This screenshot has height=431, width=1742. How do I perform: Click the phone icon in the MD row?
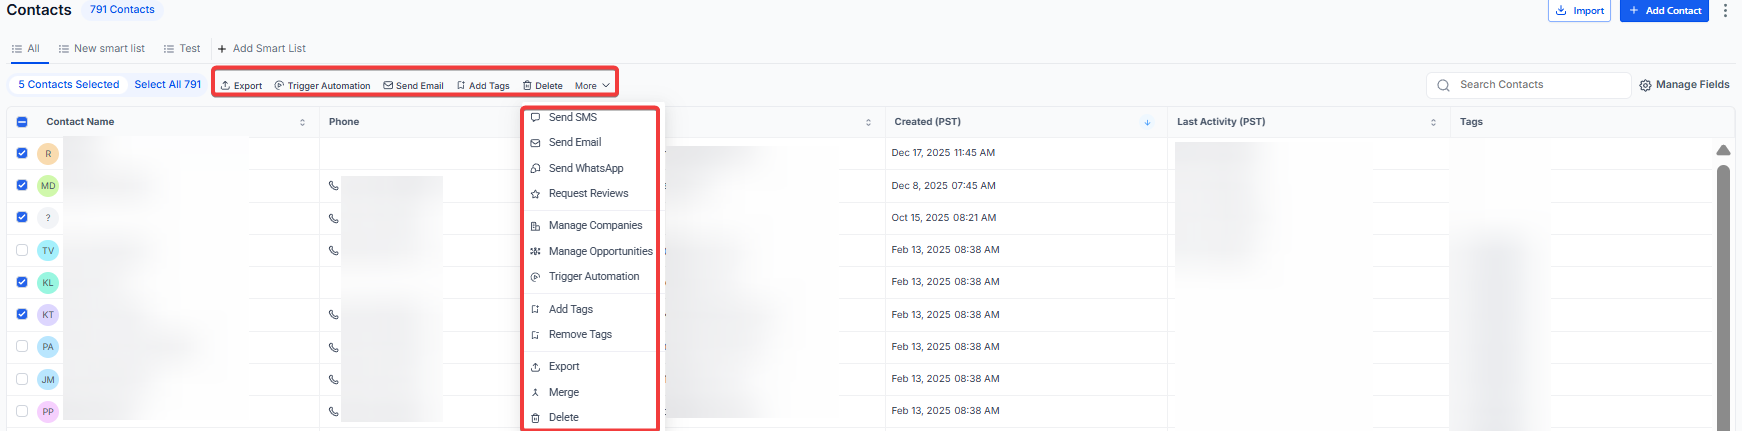point(334,185)
